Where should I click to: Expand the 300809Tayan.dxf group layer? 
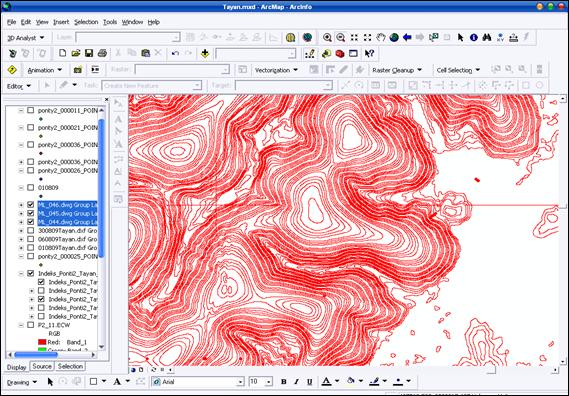coord(21,230)
